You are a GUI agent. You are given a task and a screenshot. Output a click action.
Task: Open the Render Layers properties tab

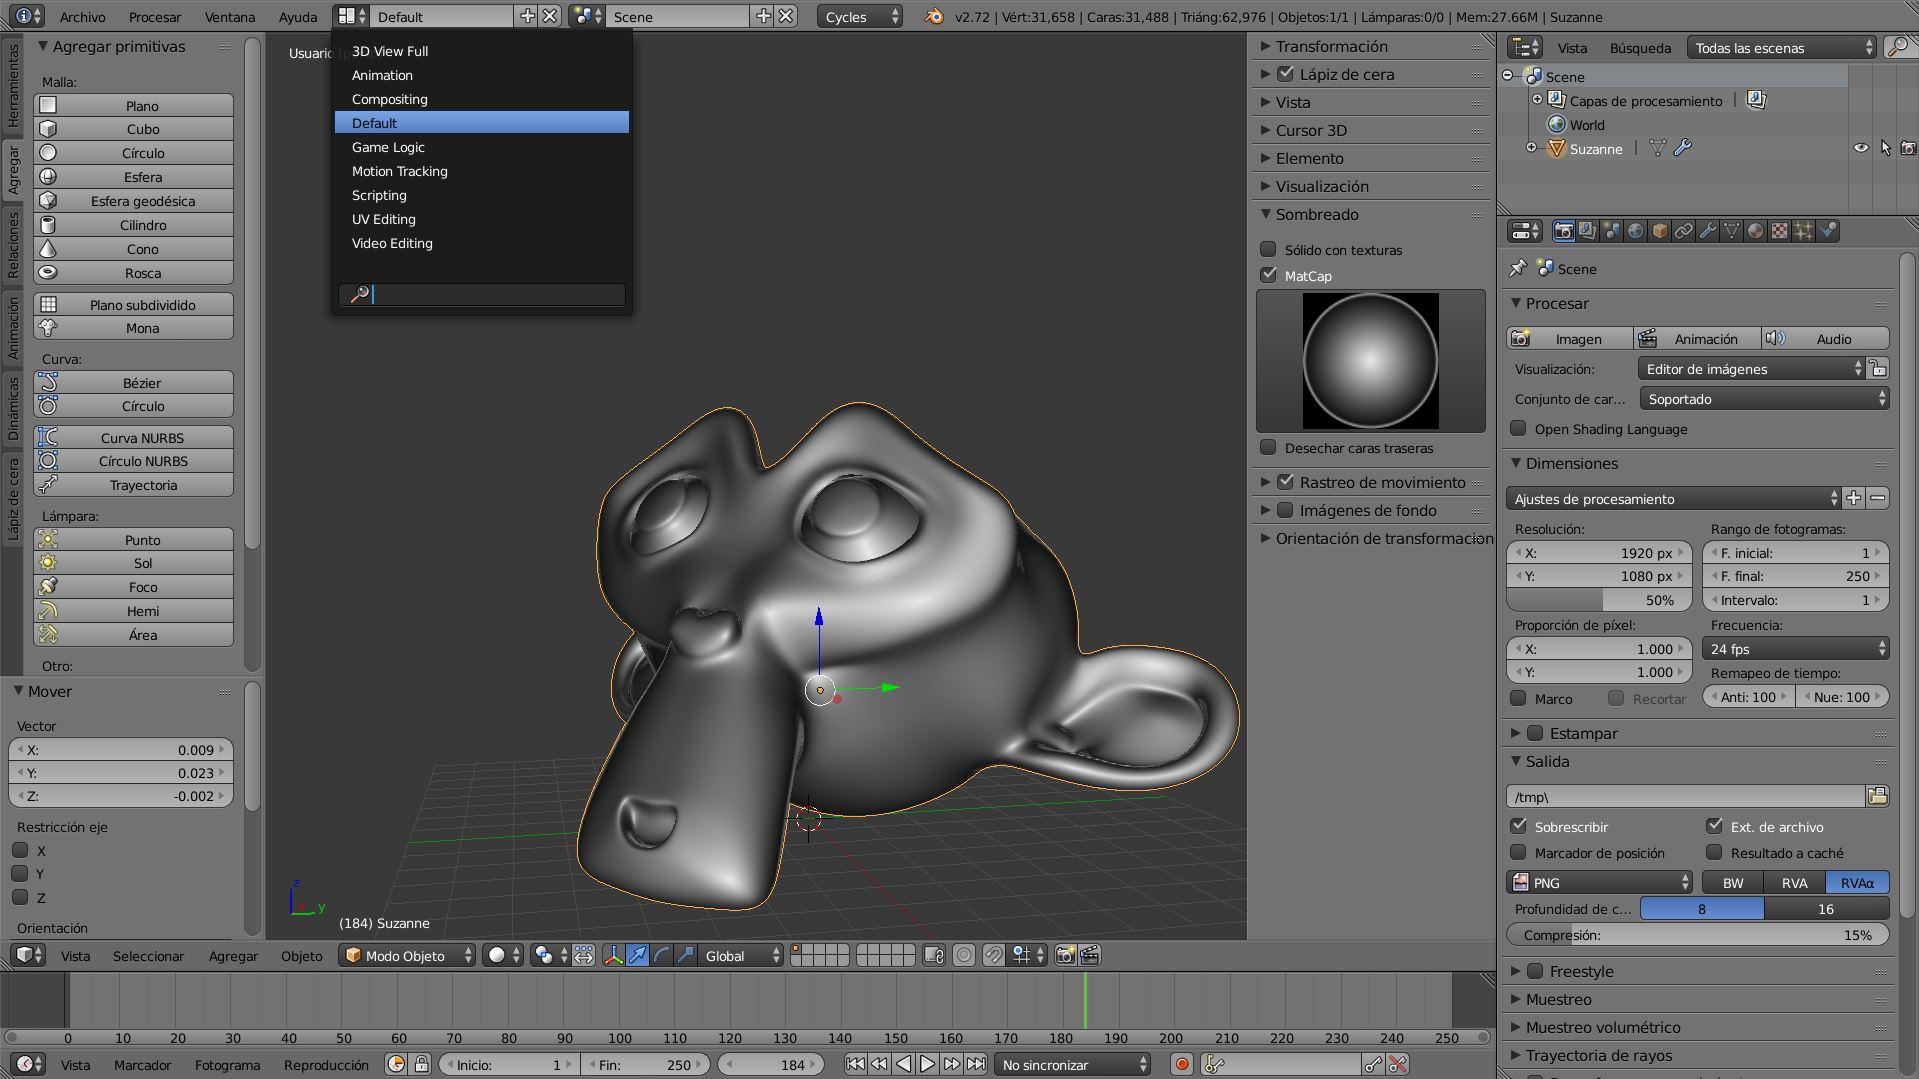(1587, 231)
